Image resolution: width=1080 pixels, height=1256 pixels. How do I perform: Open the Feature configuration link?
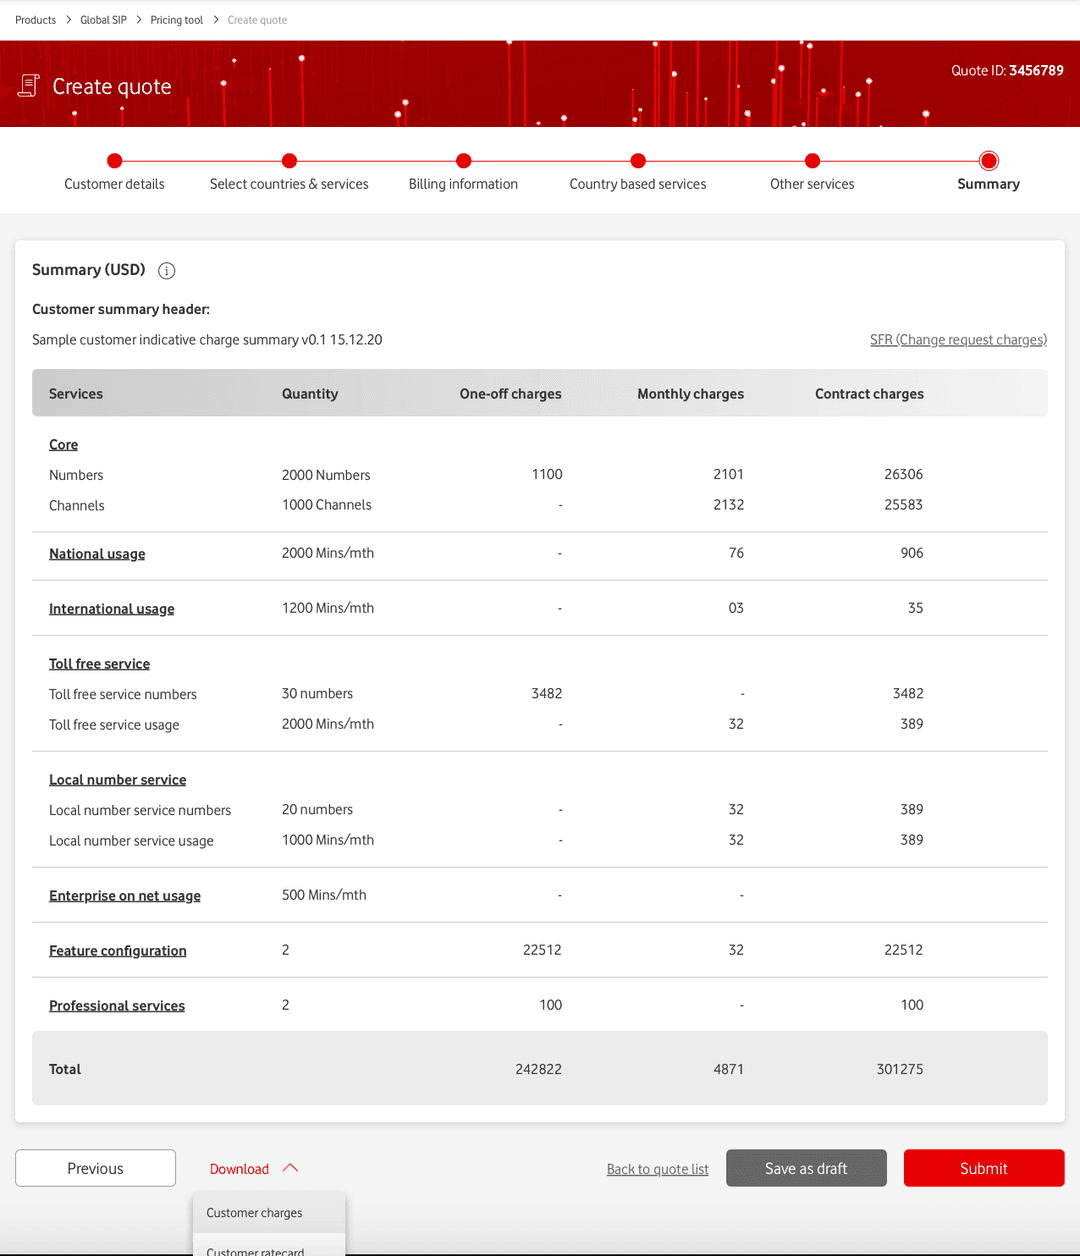pyautogui.click(x=118, y=951)
